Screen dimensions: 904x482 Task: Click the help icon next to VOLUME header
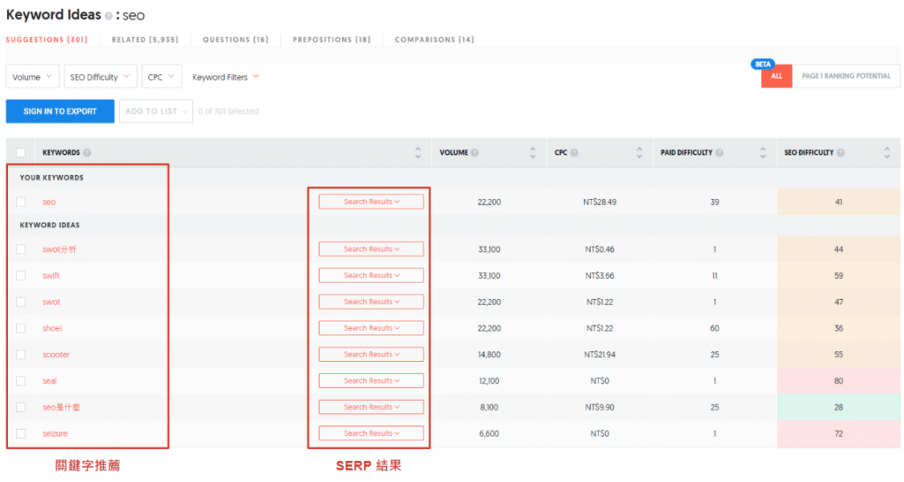pos(474,153)
